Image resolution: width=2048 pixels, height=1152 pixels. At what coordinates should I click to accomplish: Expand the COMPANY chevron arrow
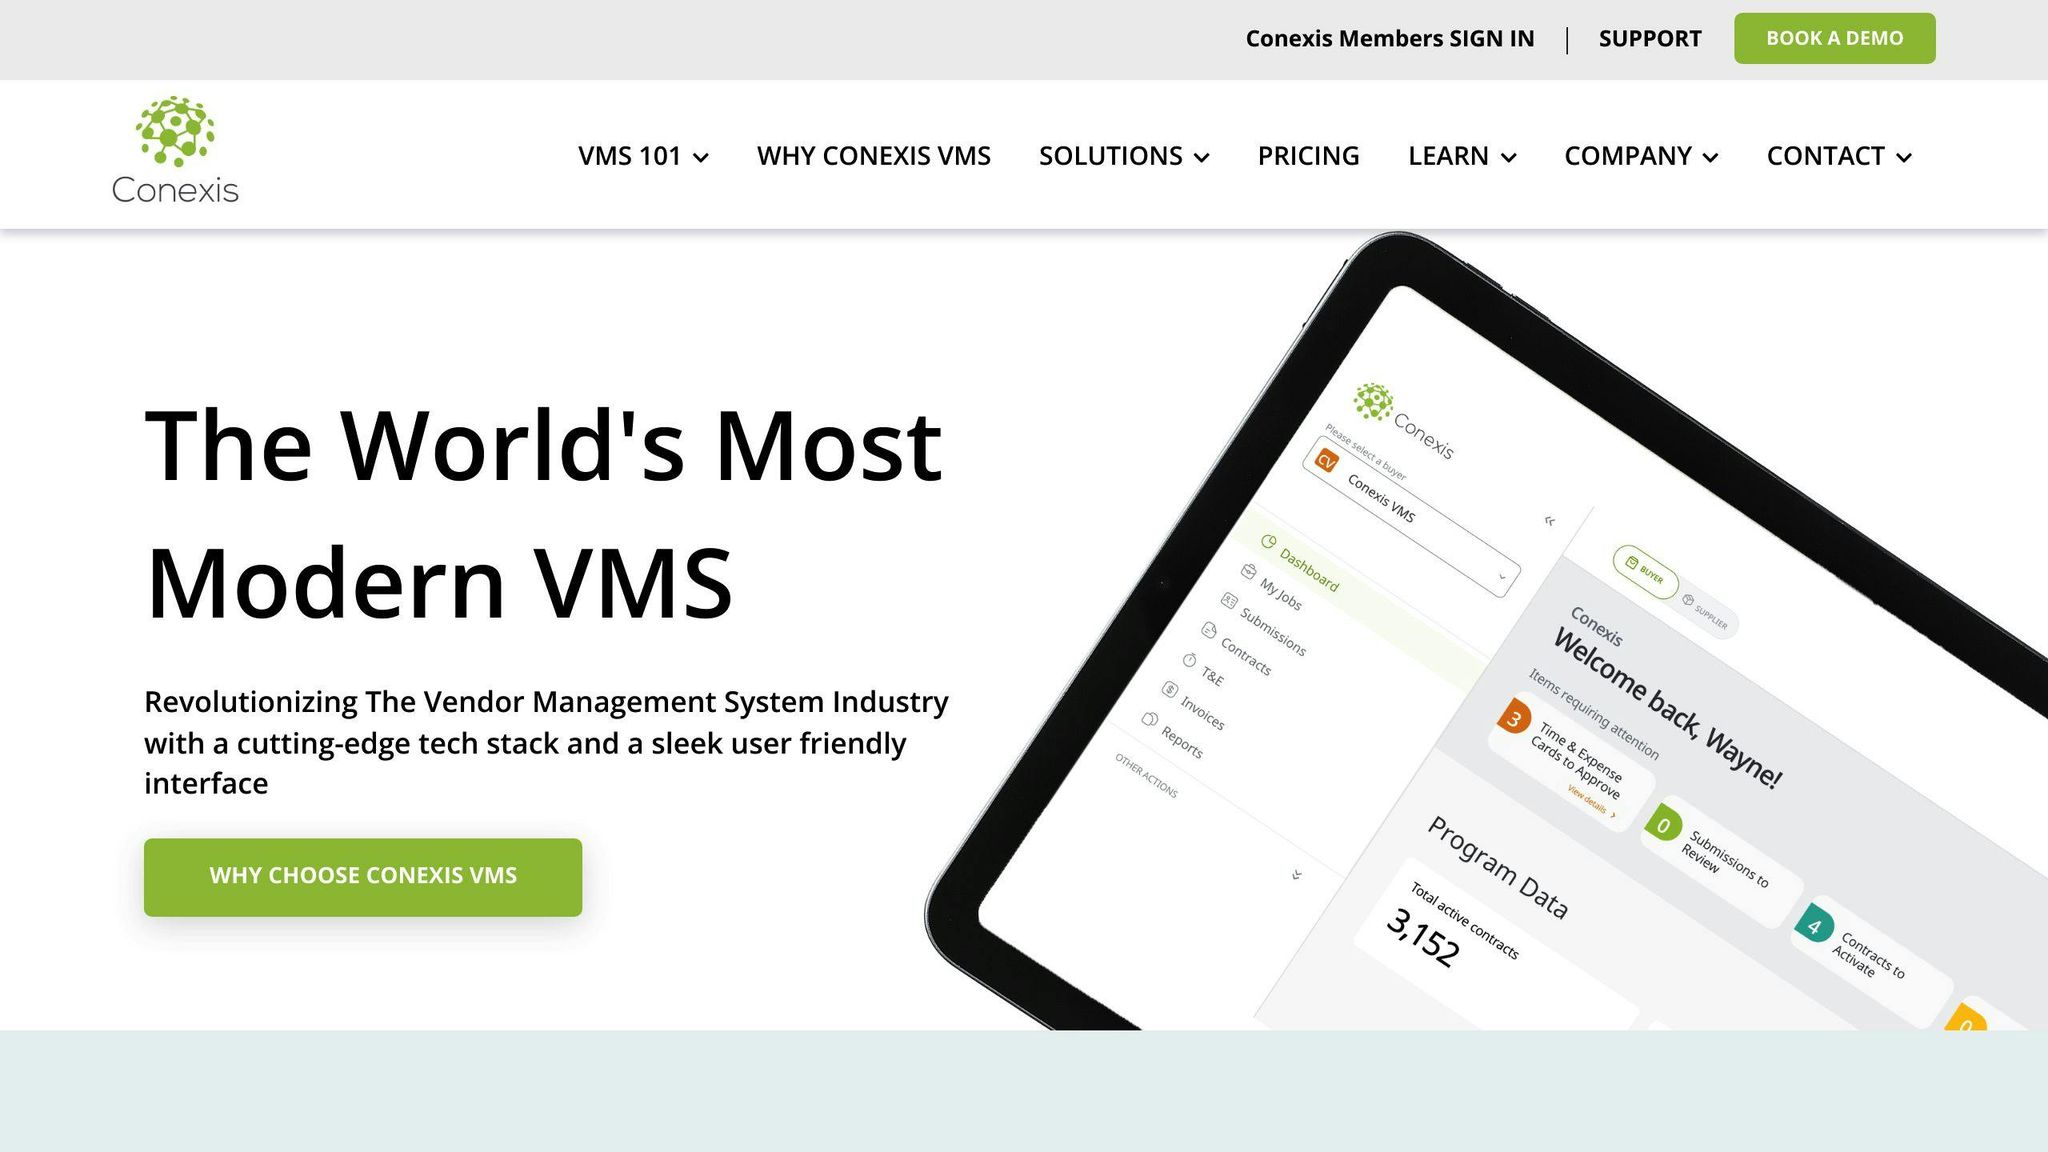tap(1711, 157)
